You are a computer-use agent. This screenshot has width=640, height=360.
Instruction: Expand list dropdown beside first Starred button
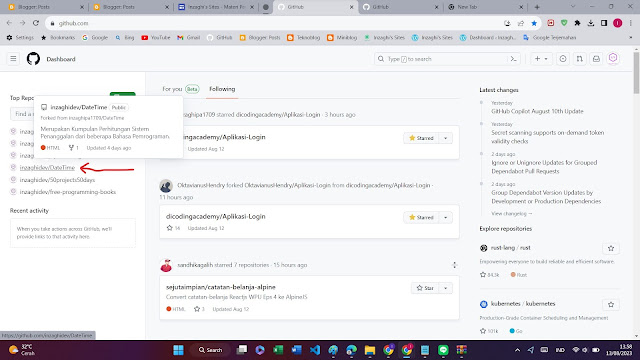(446, 138)
